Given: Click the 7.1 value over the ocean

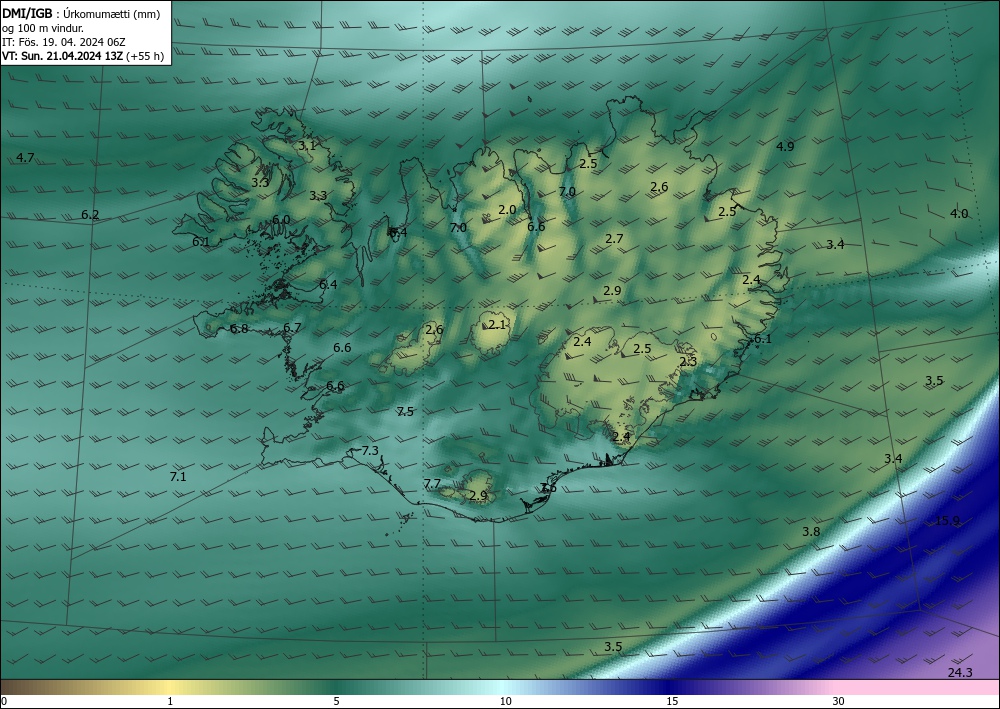Looking at the screenshot, I should [178, 476].
